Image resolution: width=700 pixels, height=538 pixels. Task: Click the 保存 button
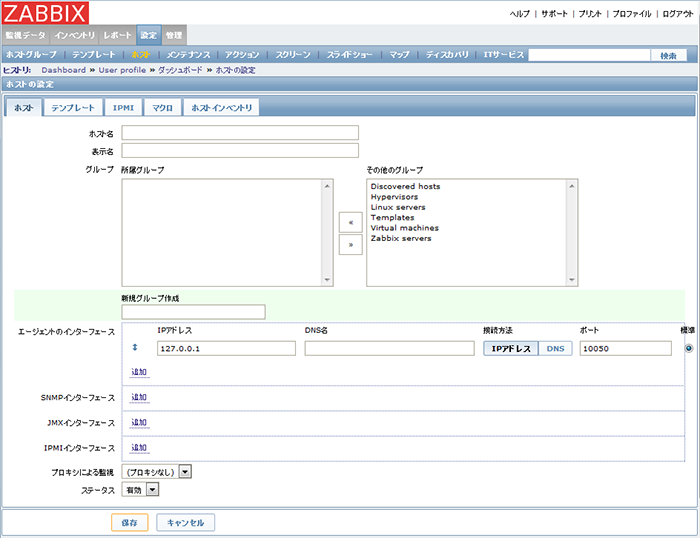[x=129, y=522]
